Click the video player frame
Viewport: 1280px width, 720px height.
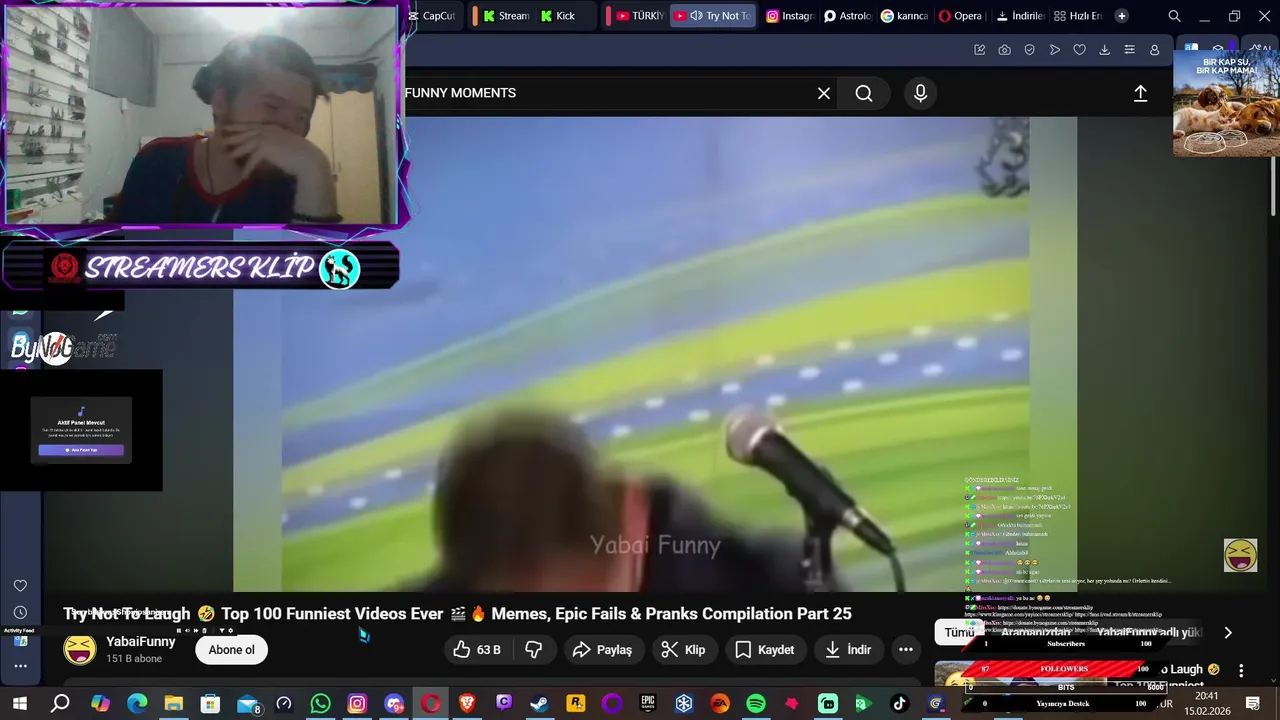[x=655, y=354]
